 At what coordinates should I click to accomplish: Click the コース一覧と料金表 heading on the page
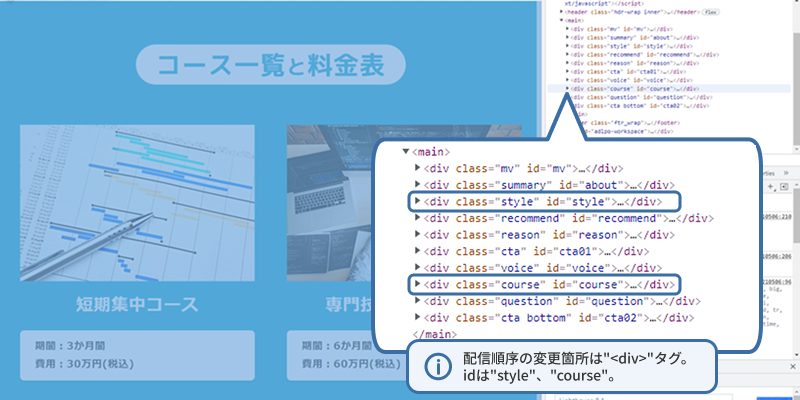[270, 65]
